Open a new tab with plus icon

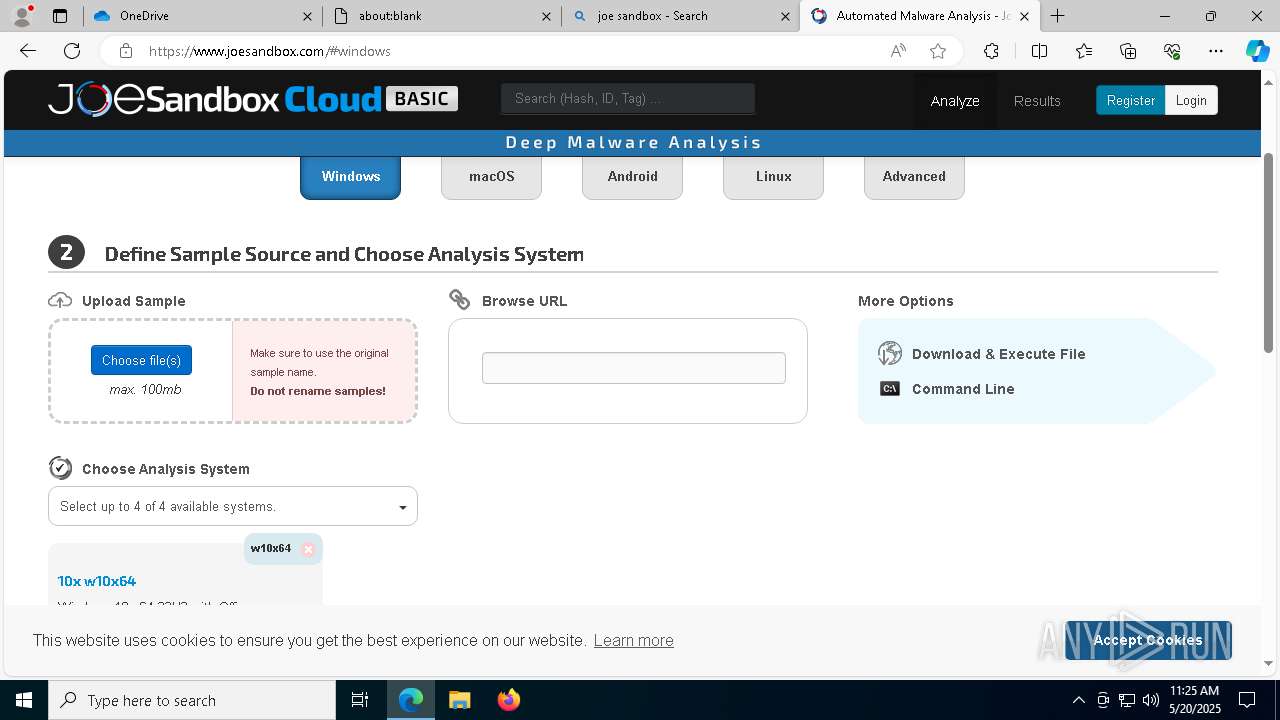[x=1057, y=16]
